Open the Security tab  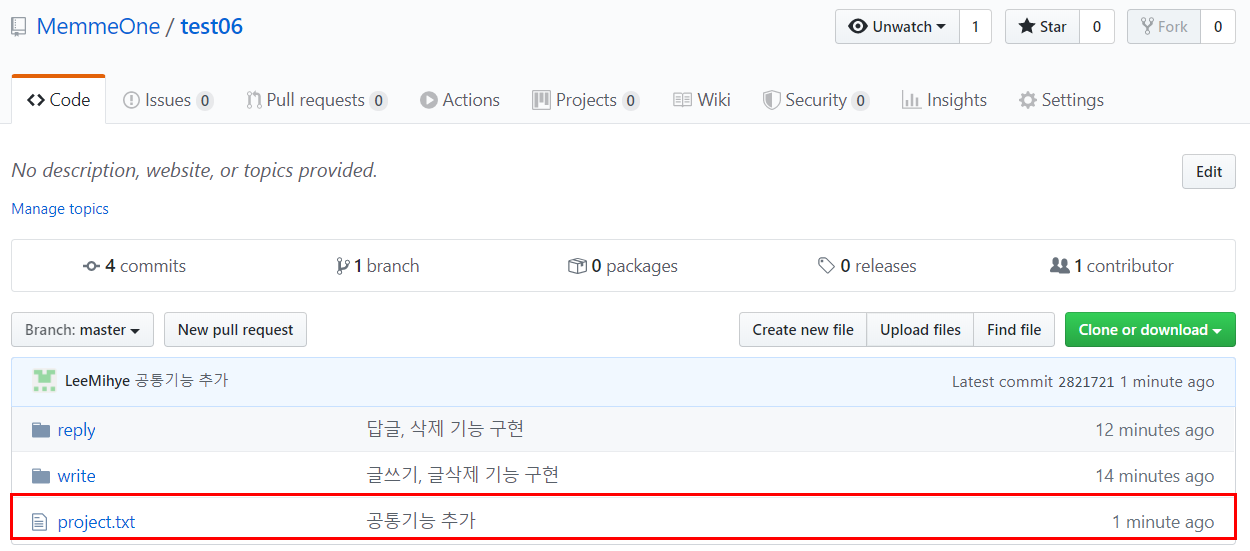816,100
